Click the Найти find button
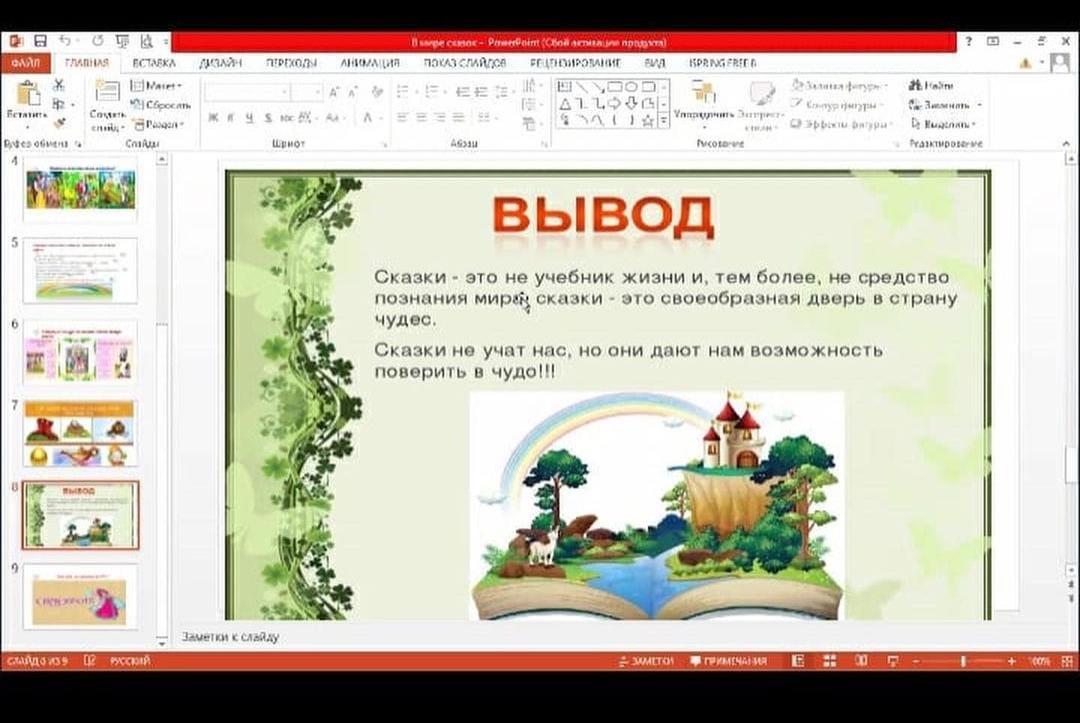The image size is (1080, 723). coord(931,86)
